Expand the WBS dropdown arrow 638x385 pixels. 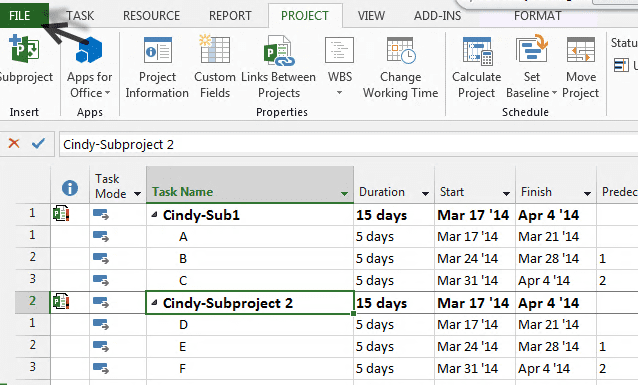click(339, 93)
